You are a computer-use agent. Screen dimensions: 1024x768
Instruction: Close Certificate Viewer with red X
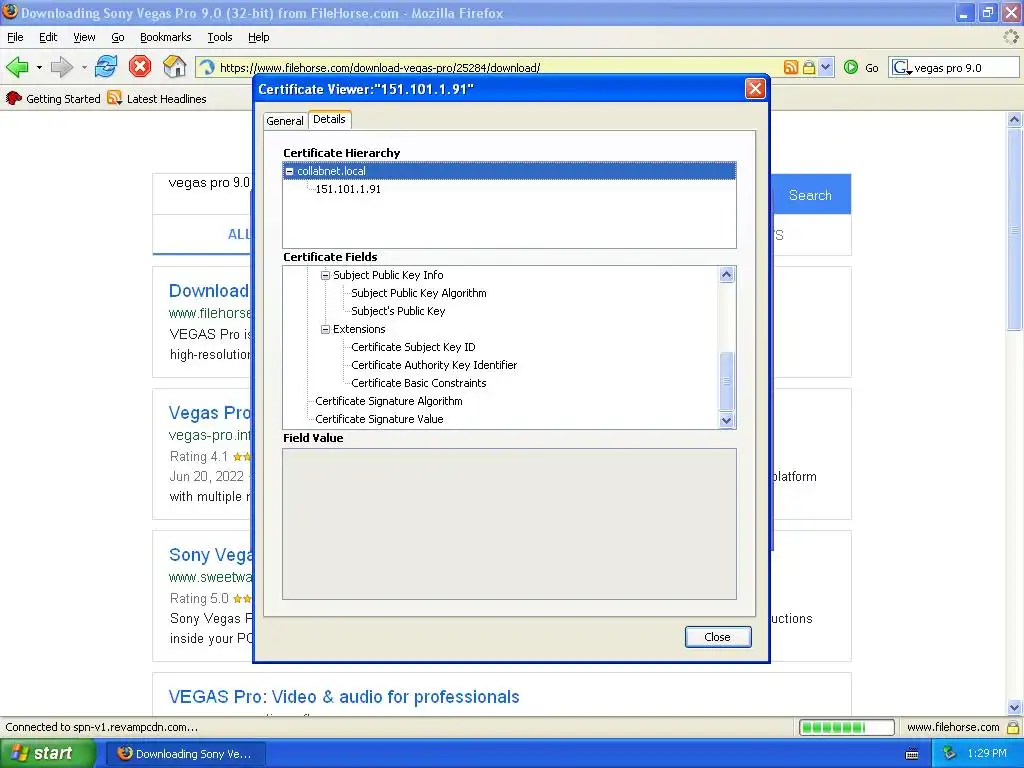[x=755, y=89]
